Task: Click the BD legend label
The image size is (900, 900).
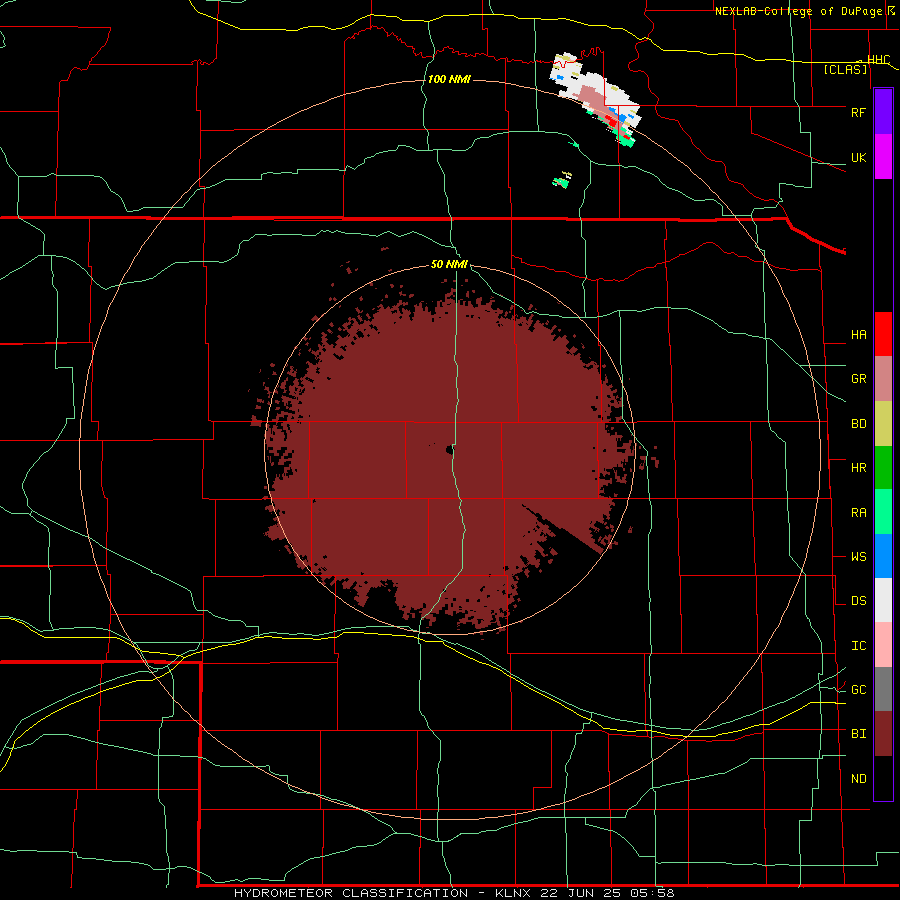Action: [858, 424]
